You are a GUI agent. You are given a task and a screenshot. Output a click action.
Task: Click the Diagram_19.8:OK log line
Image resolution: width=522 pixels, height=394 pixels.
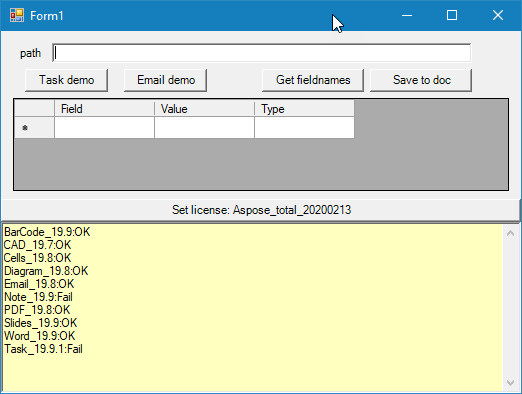(x=46, y=271)
